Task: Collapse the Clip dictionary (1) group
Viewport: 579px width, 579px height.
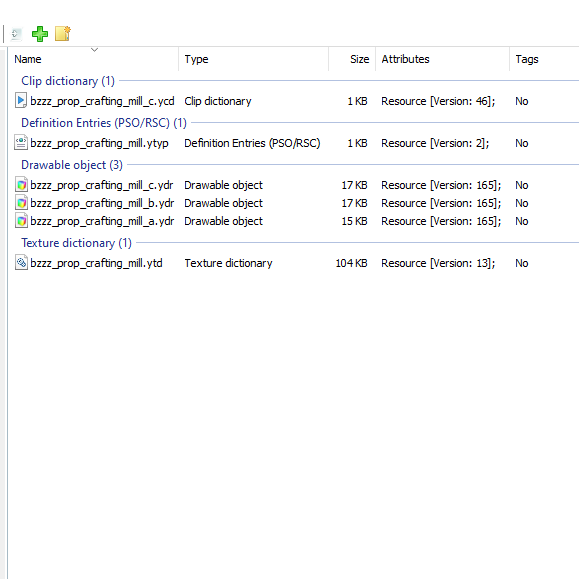Action: pyautogui.click(x=68, y=81)
